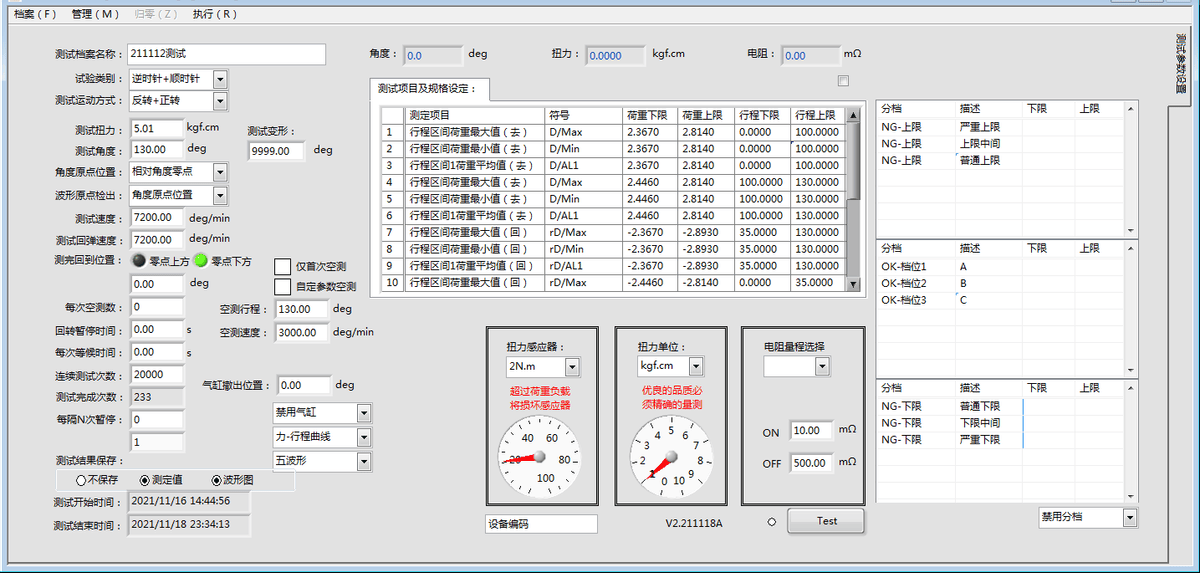
Task: Click the 测试速度 7200.00 field
Action: coord(156,217)
